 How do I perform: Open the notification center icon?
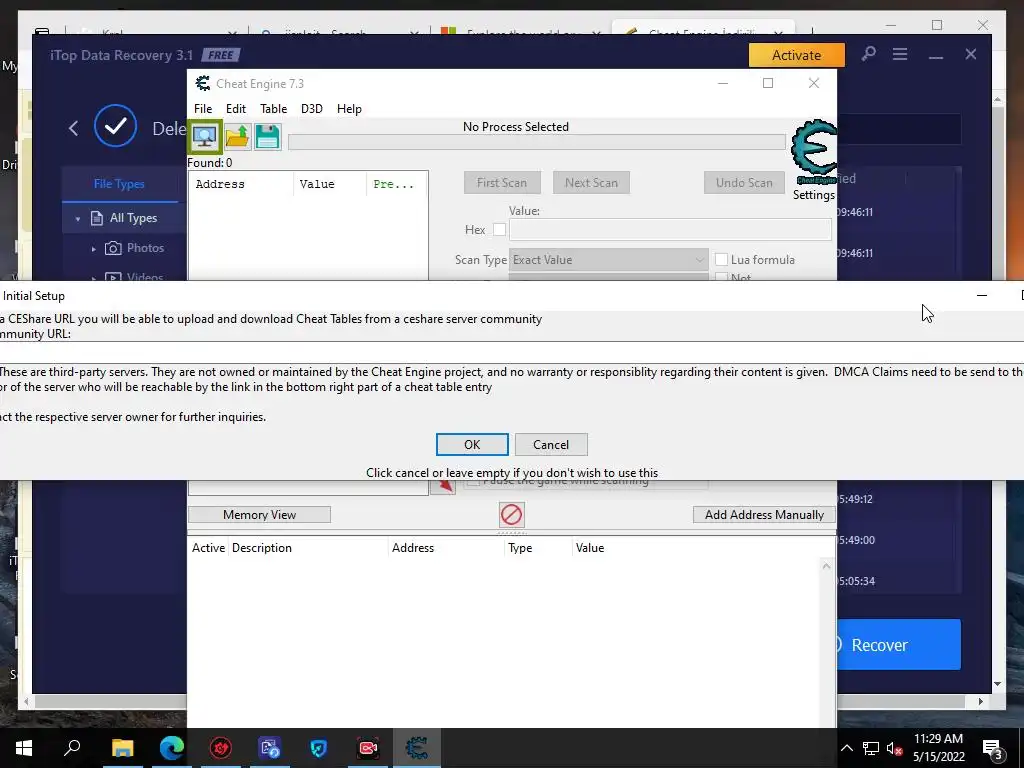[x=993, y=748]
